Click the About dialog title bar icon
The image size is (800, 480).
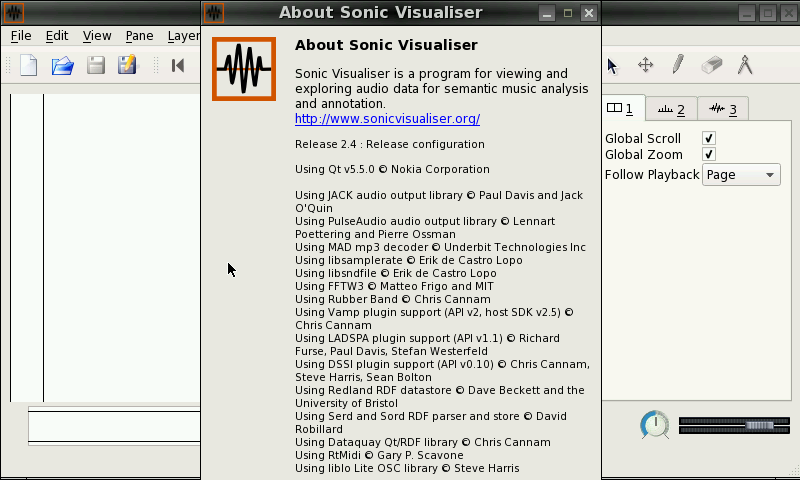pos(214,13)
